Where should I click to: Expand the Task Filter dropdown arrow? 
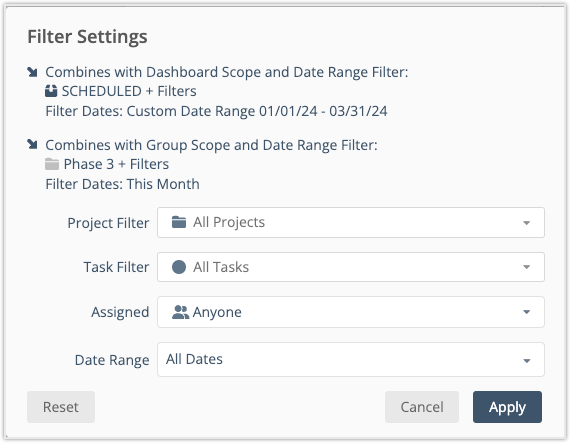pos(526,267)
